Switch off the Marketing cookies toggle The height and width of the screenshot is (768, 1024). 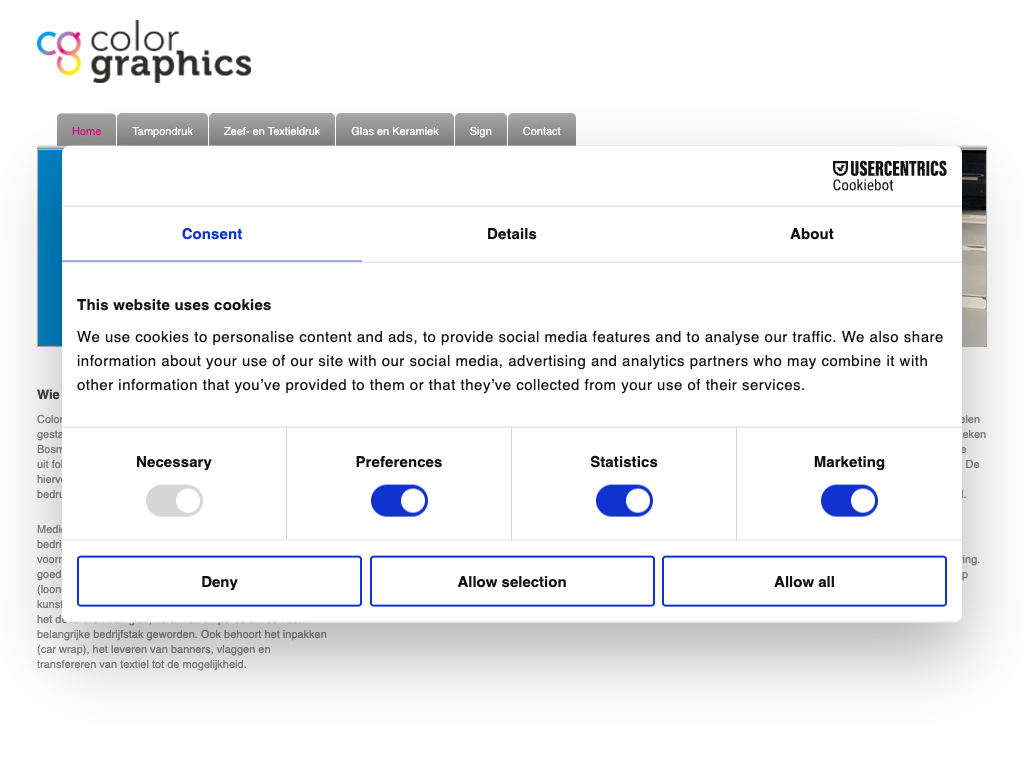tap(849, 501)
